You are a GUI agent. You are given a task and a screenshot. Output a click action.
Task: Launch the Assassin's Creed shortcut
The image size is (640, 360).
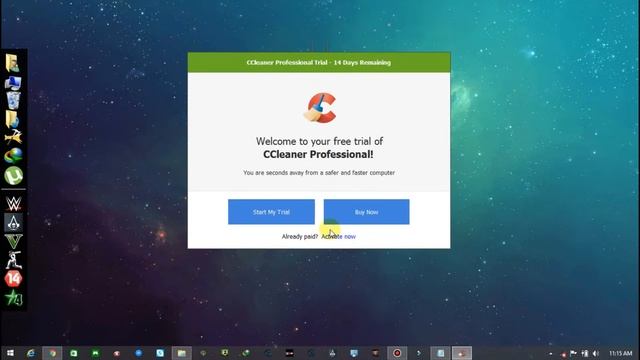13,222
